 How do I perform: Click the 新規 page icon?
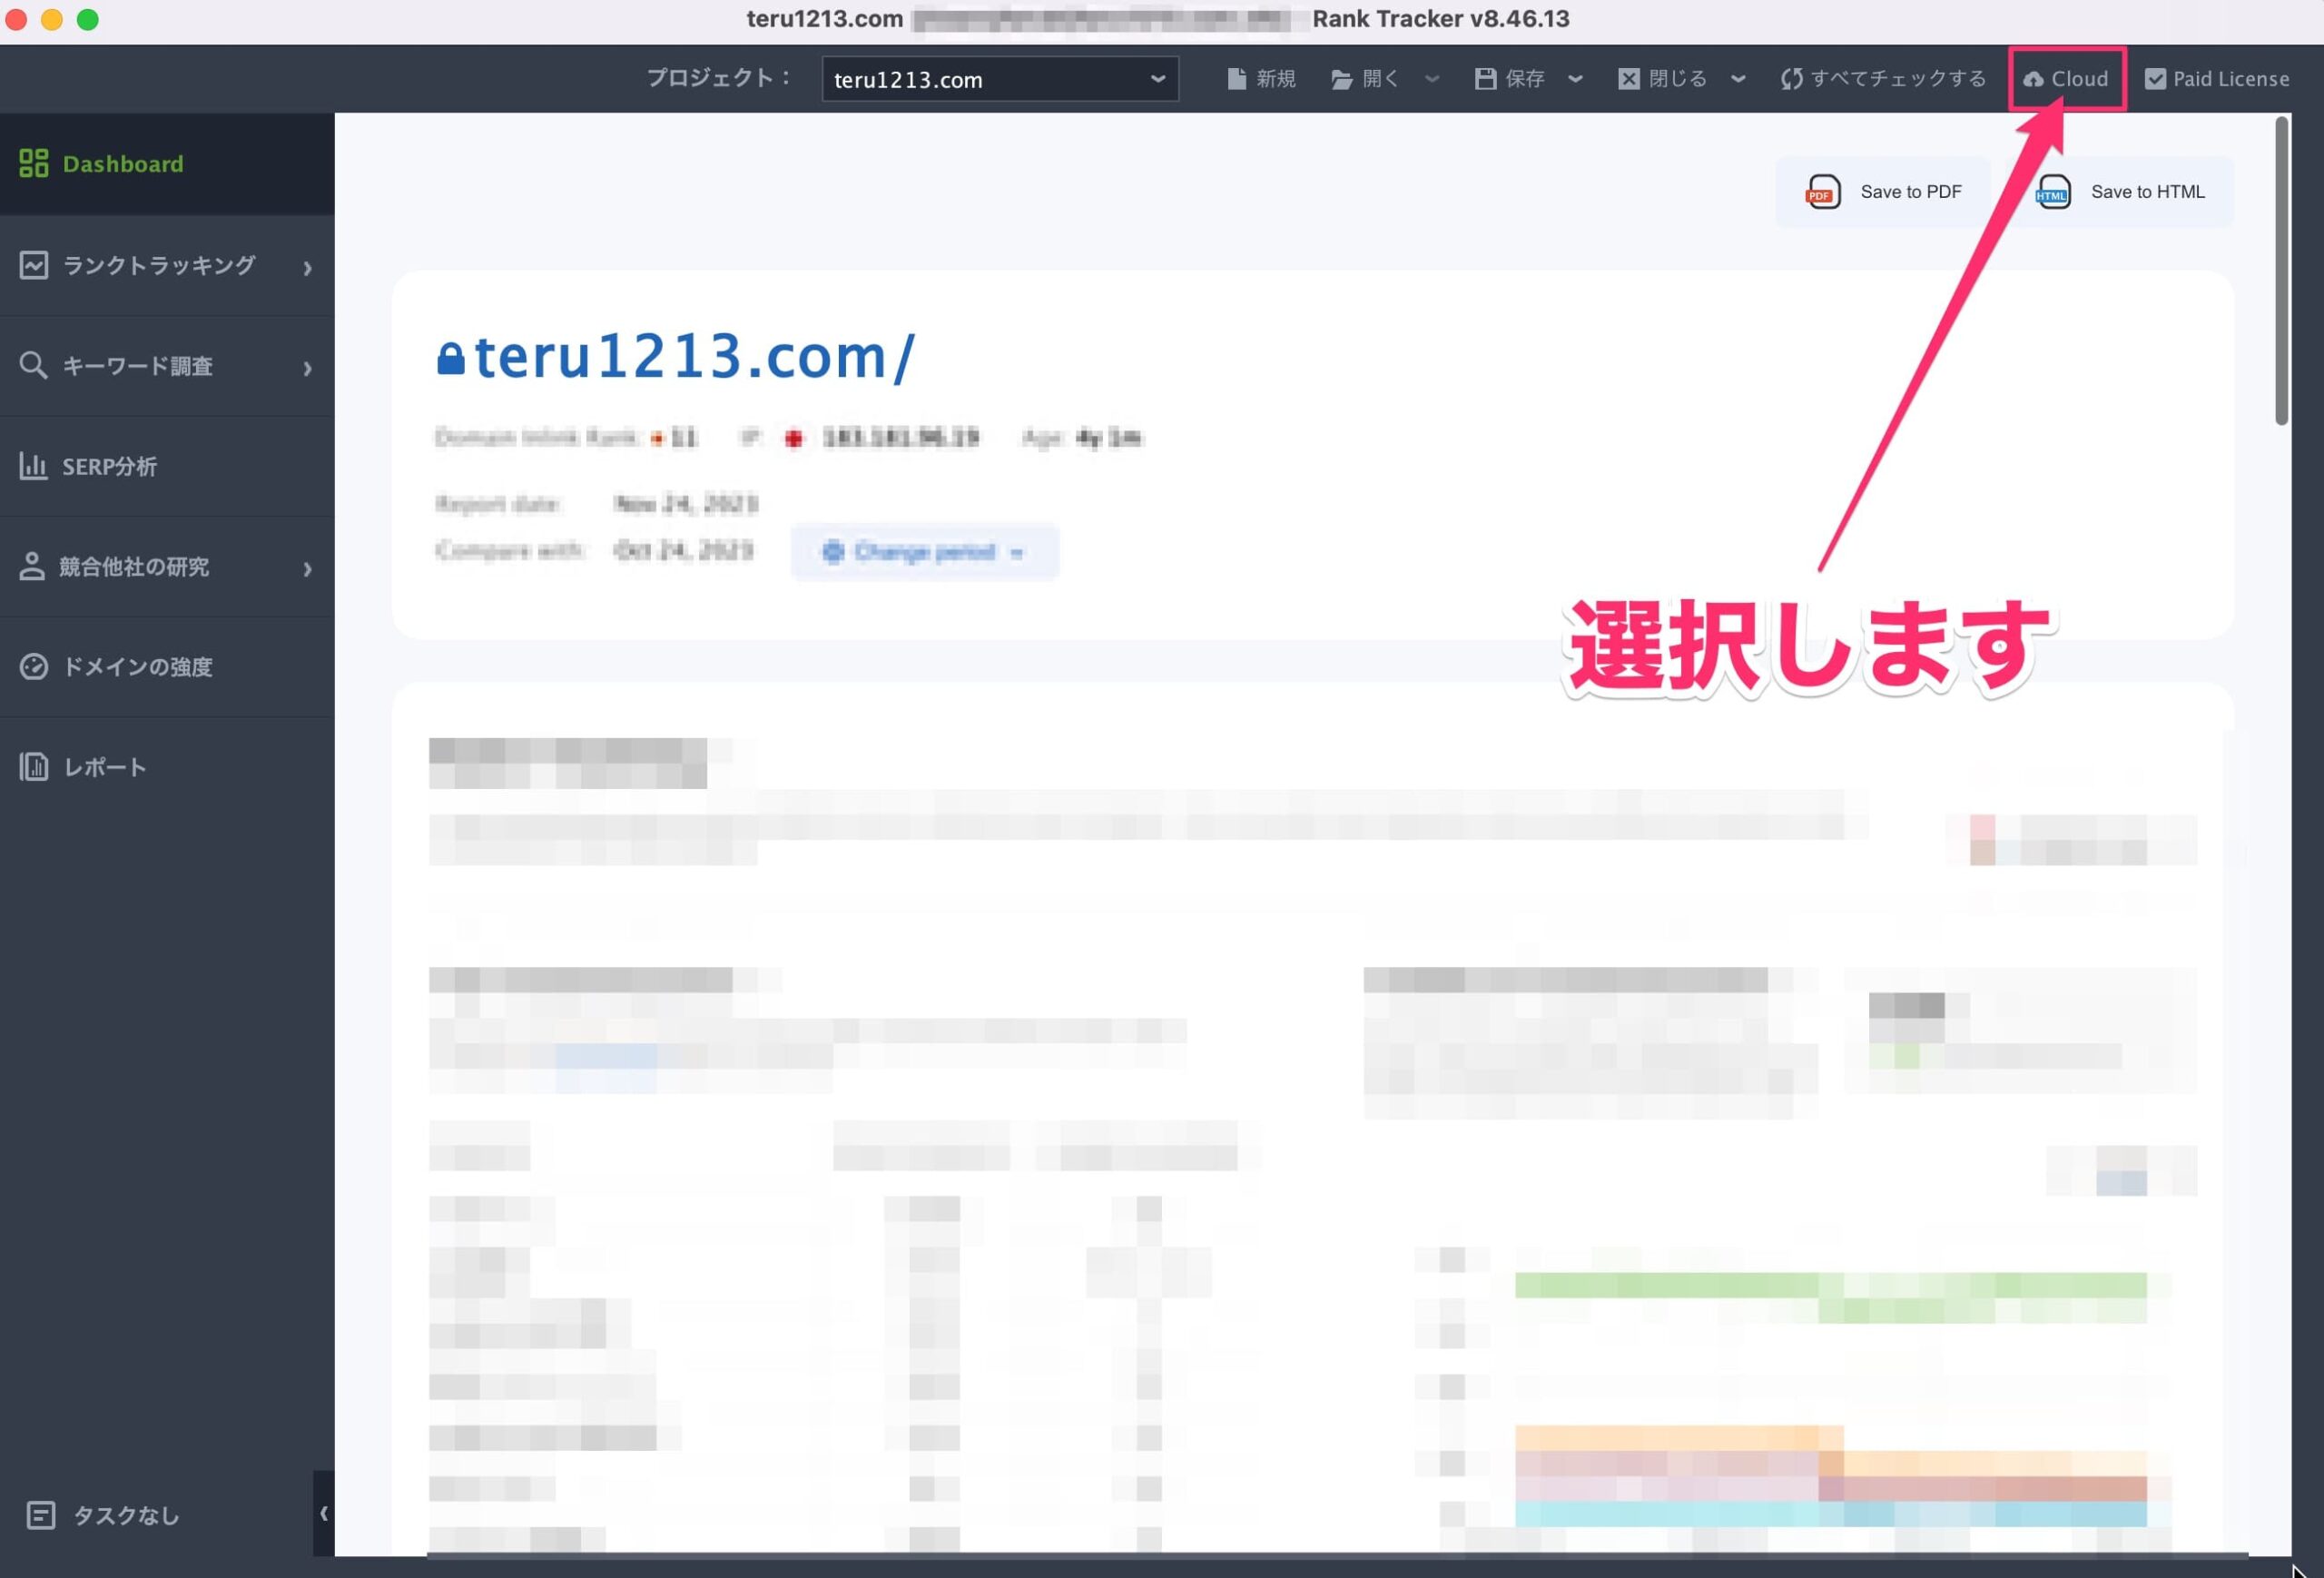tap(1237, 79)
